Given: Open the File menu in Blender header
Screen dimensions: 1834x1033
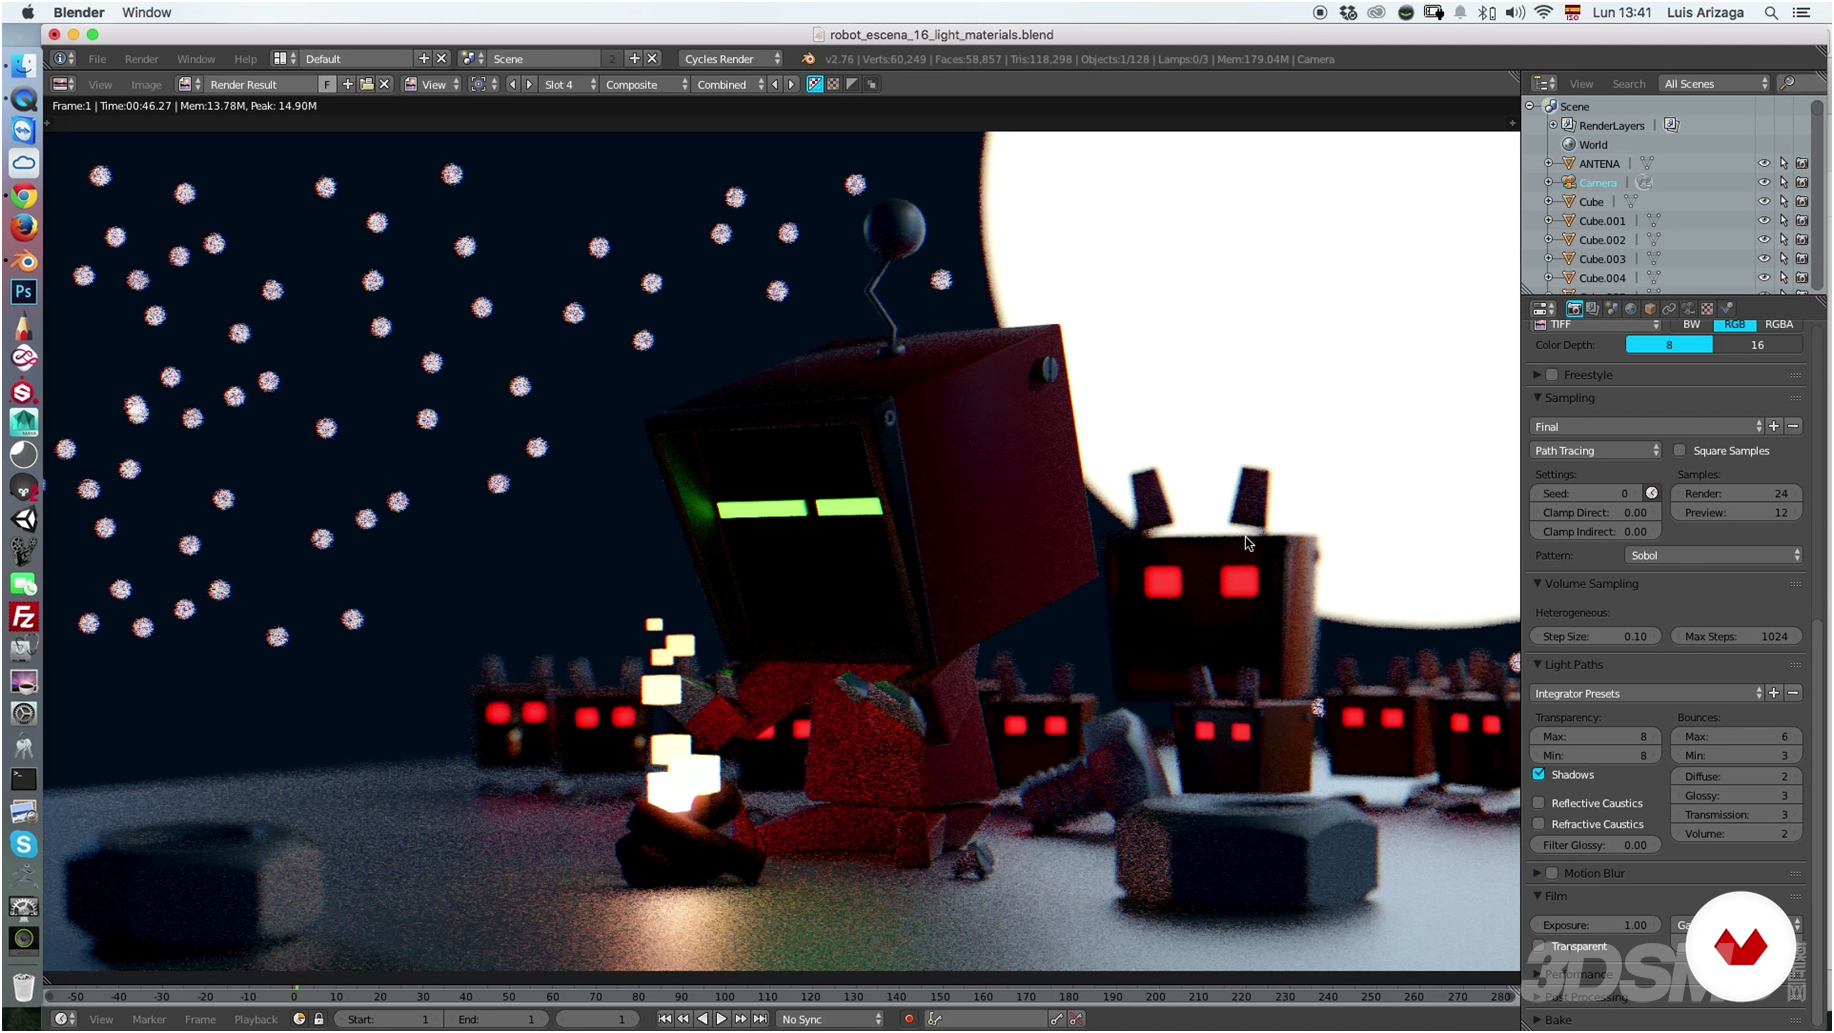Looking at the screenshot, I should [x=97, y=59].
